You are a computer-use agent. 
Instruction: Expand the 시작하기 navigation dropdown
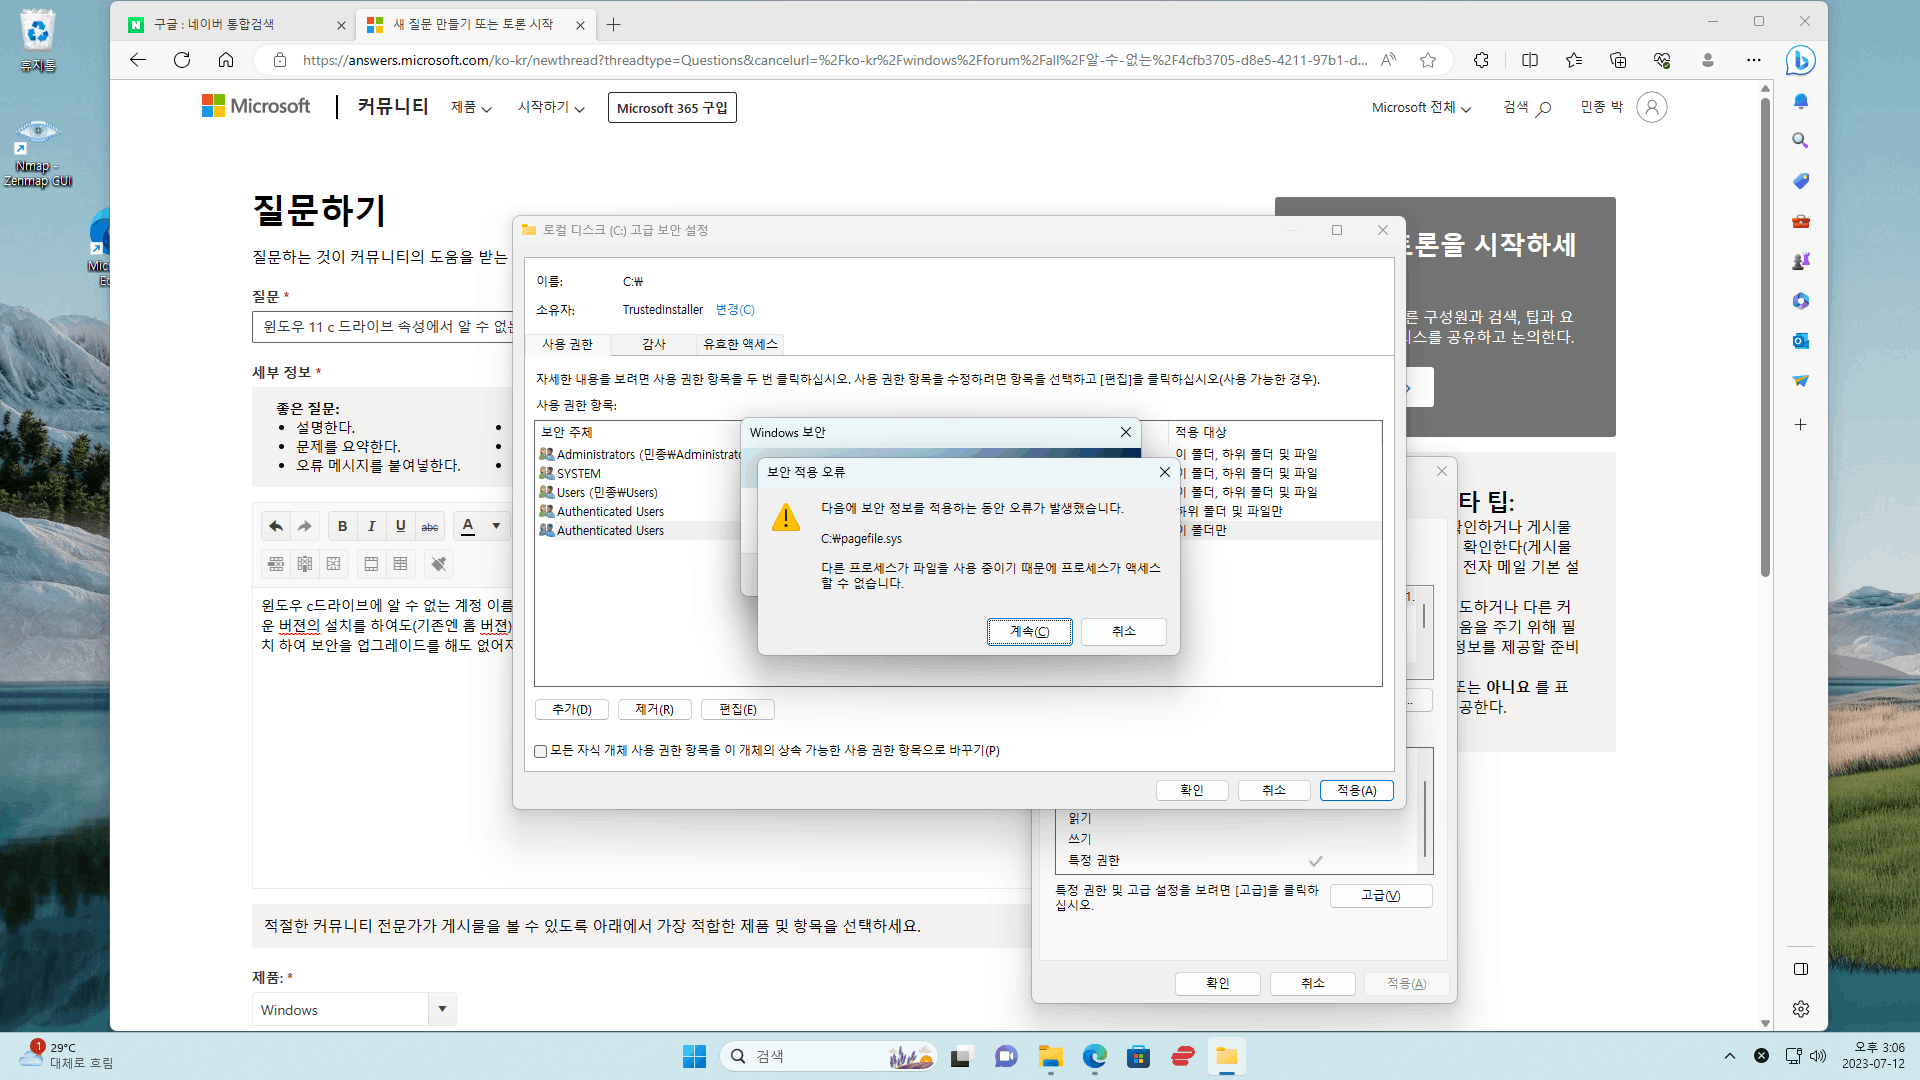click(551, 108)
